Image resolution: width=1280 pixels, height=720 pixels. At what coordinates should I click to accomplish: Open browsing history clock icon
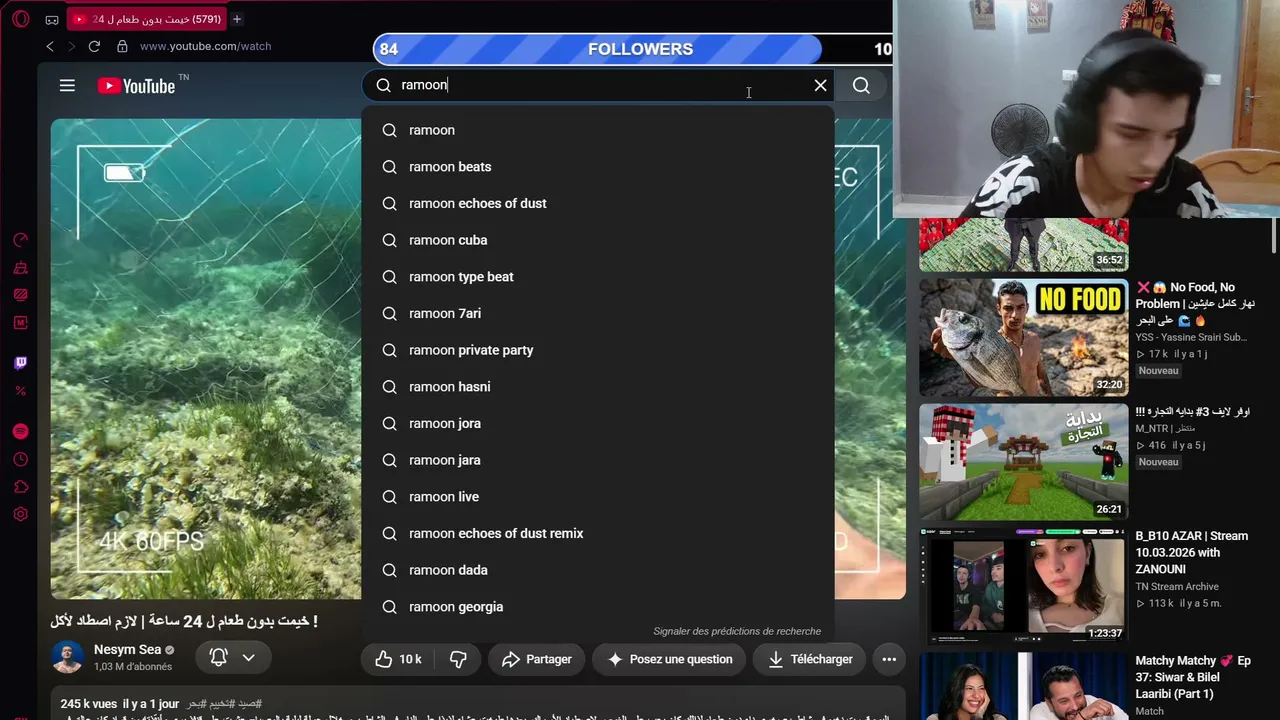[20, 459]
